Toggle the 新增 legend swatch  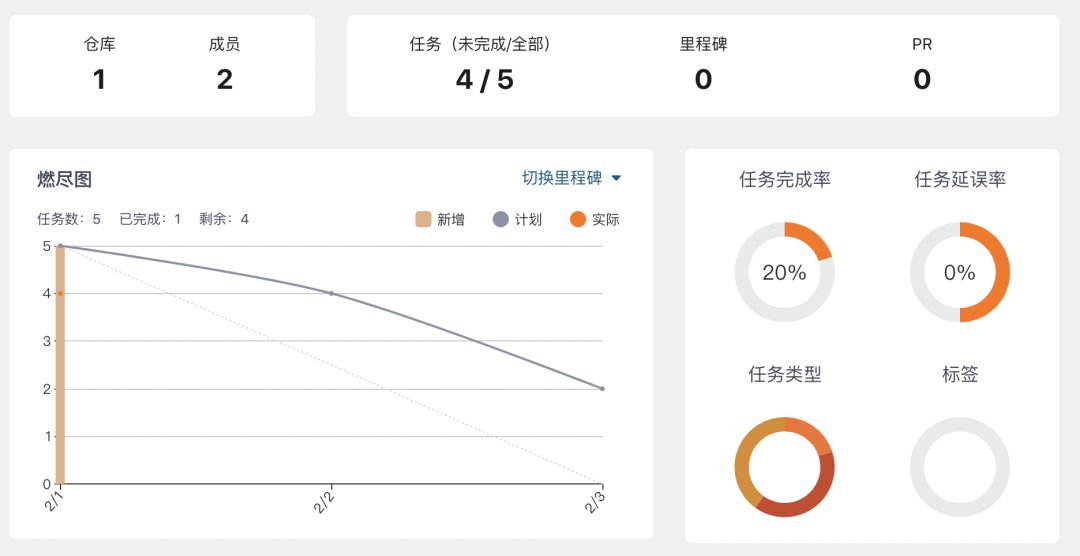(x=423, y=219)
